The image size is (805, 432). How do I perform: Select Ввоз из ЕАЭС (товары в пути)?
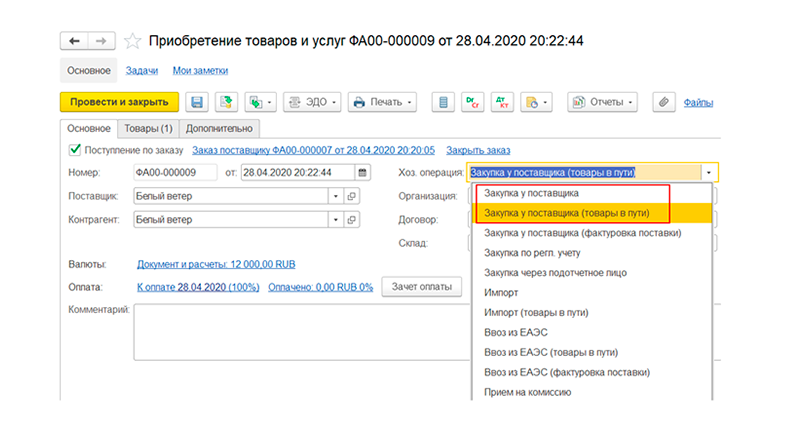pos(592,352)
